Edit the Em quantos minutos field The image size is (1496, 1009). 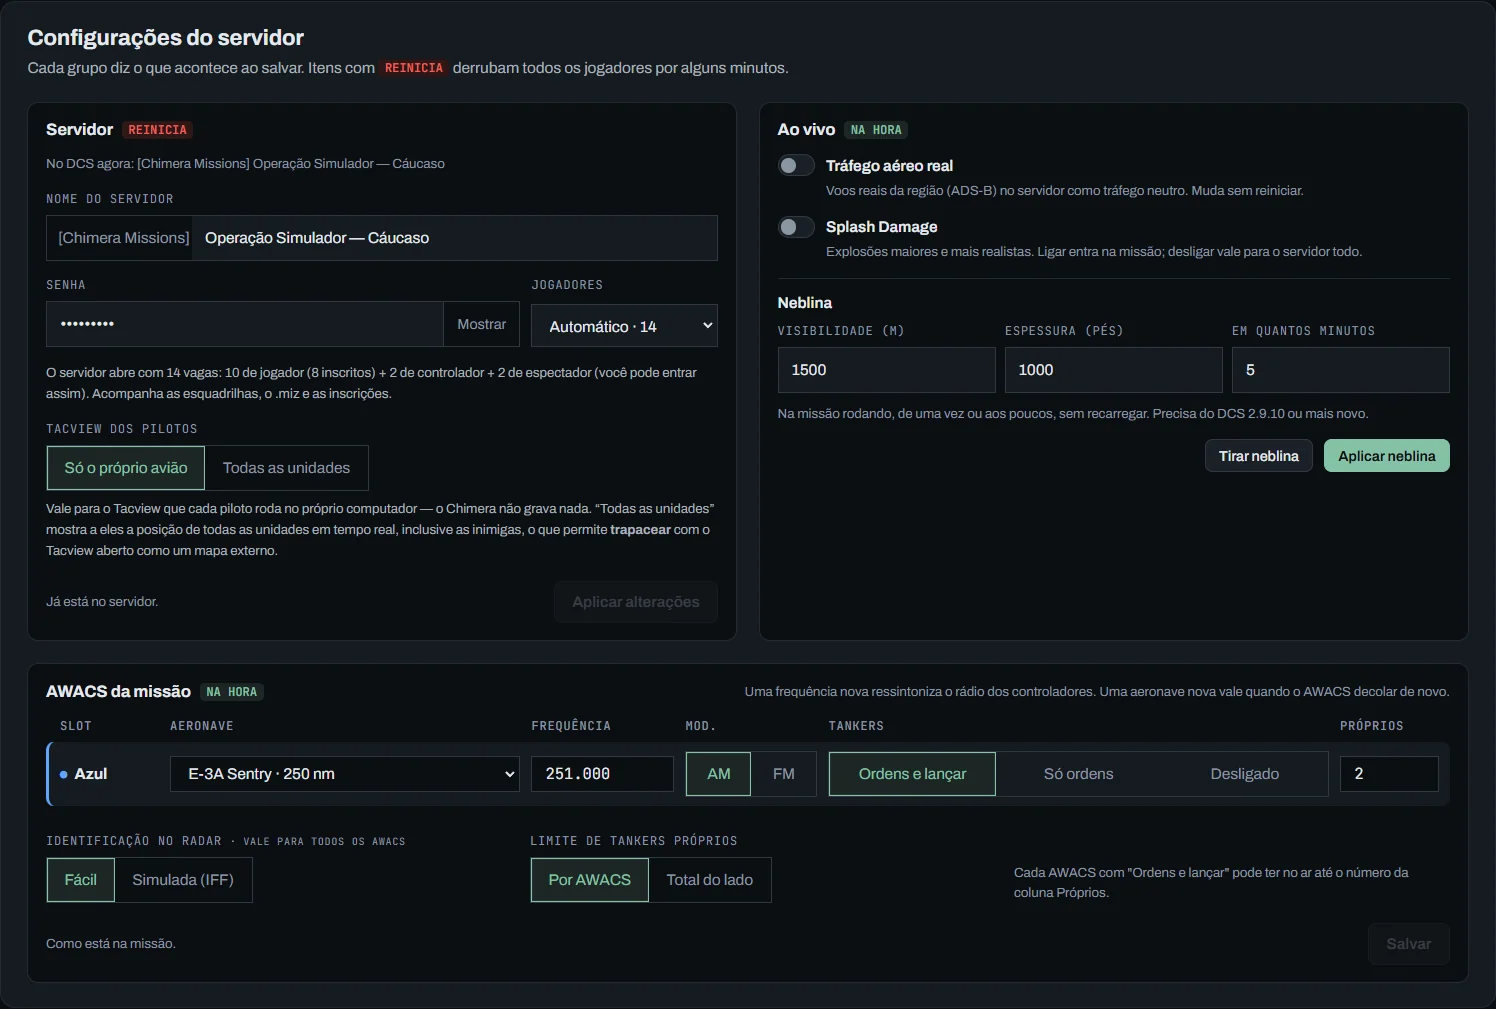pos(1340,370)
